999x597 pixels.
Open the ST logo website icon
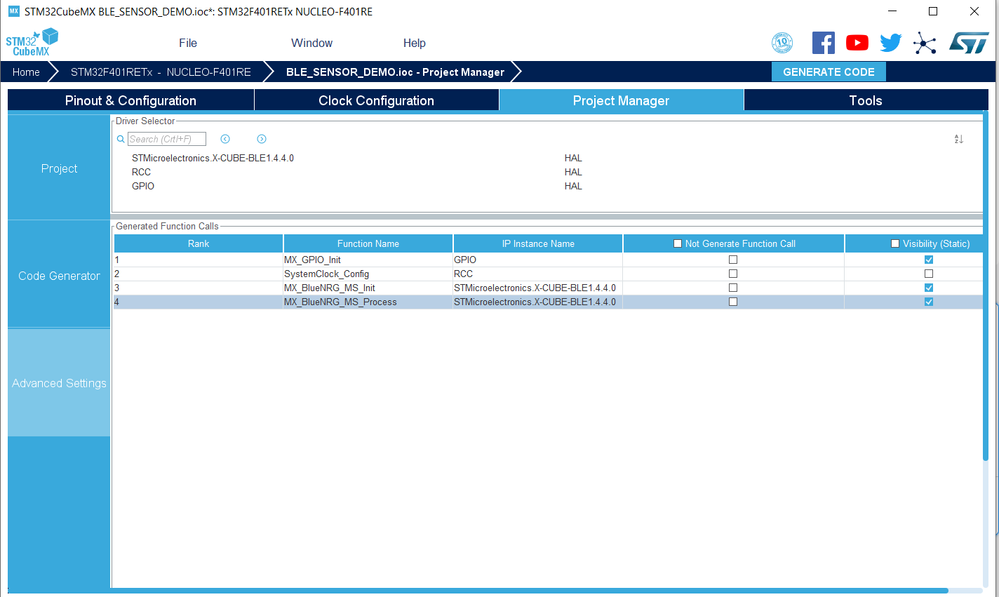[968, 43]
